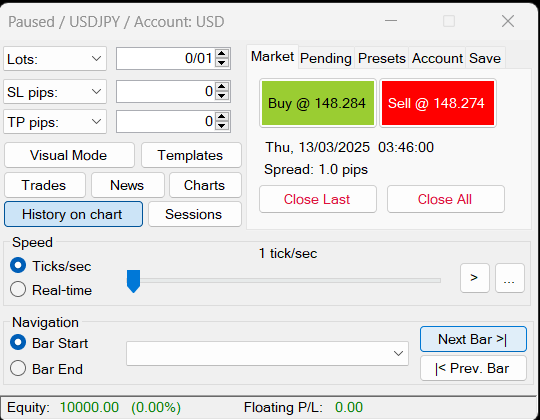The height and width of the screenshot is (420, 540).
Task: Click the speed slider thumb
Action: [134, 281]
